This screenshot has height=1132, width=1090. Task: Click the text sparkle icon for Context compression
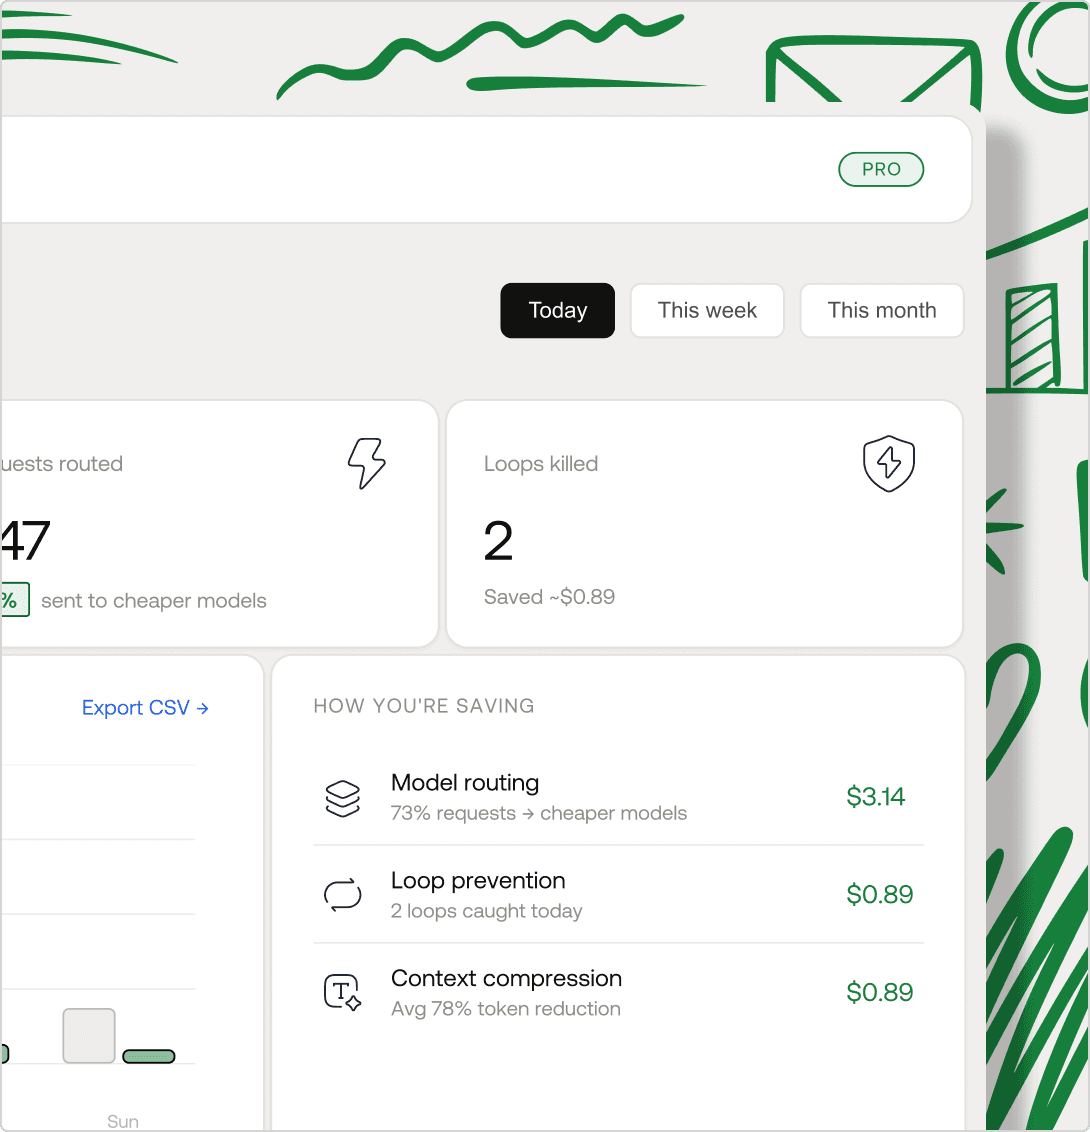coord(343,993)
